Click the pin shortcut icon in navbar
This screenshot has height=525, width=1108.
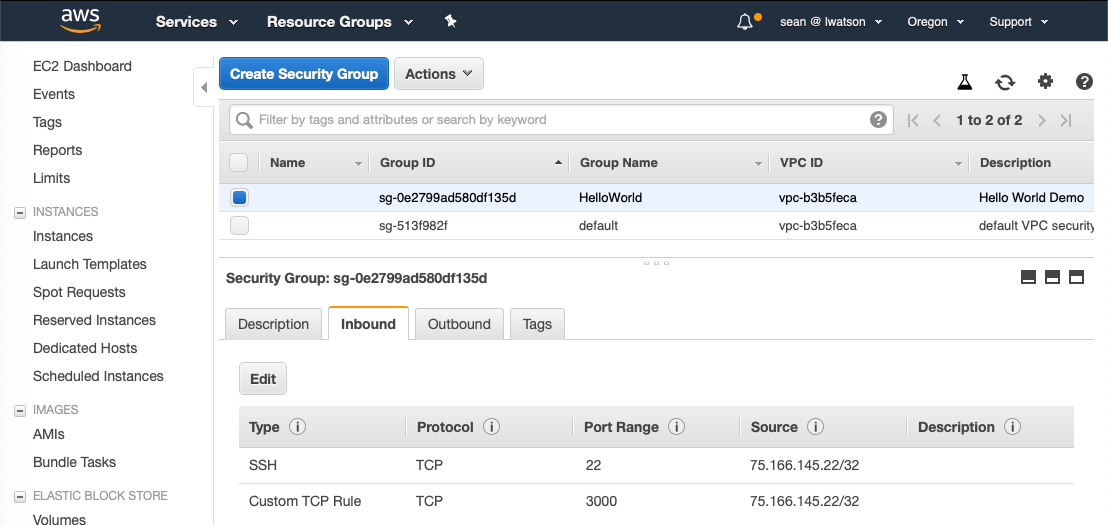pos(450,21)
